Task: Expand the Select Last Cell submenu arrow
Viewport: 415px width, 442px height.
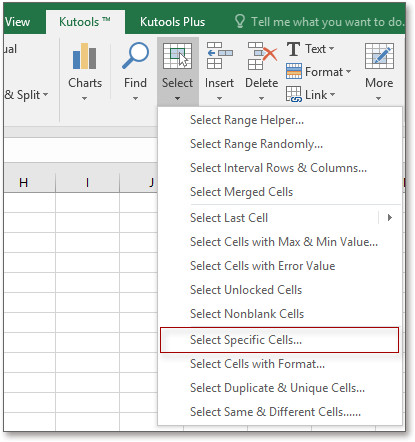Action: click(390, 218)
